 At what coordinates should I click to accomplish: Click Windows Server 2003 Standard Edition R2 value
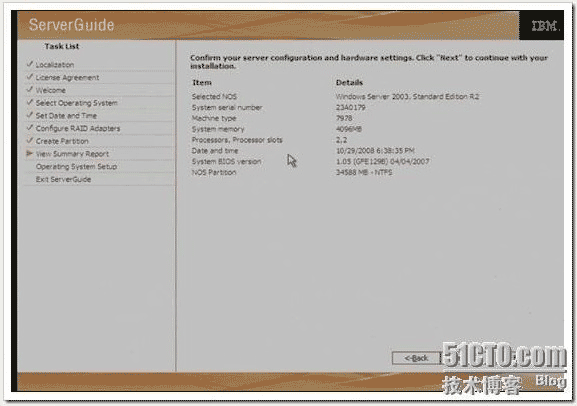407,96
